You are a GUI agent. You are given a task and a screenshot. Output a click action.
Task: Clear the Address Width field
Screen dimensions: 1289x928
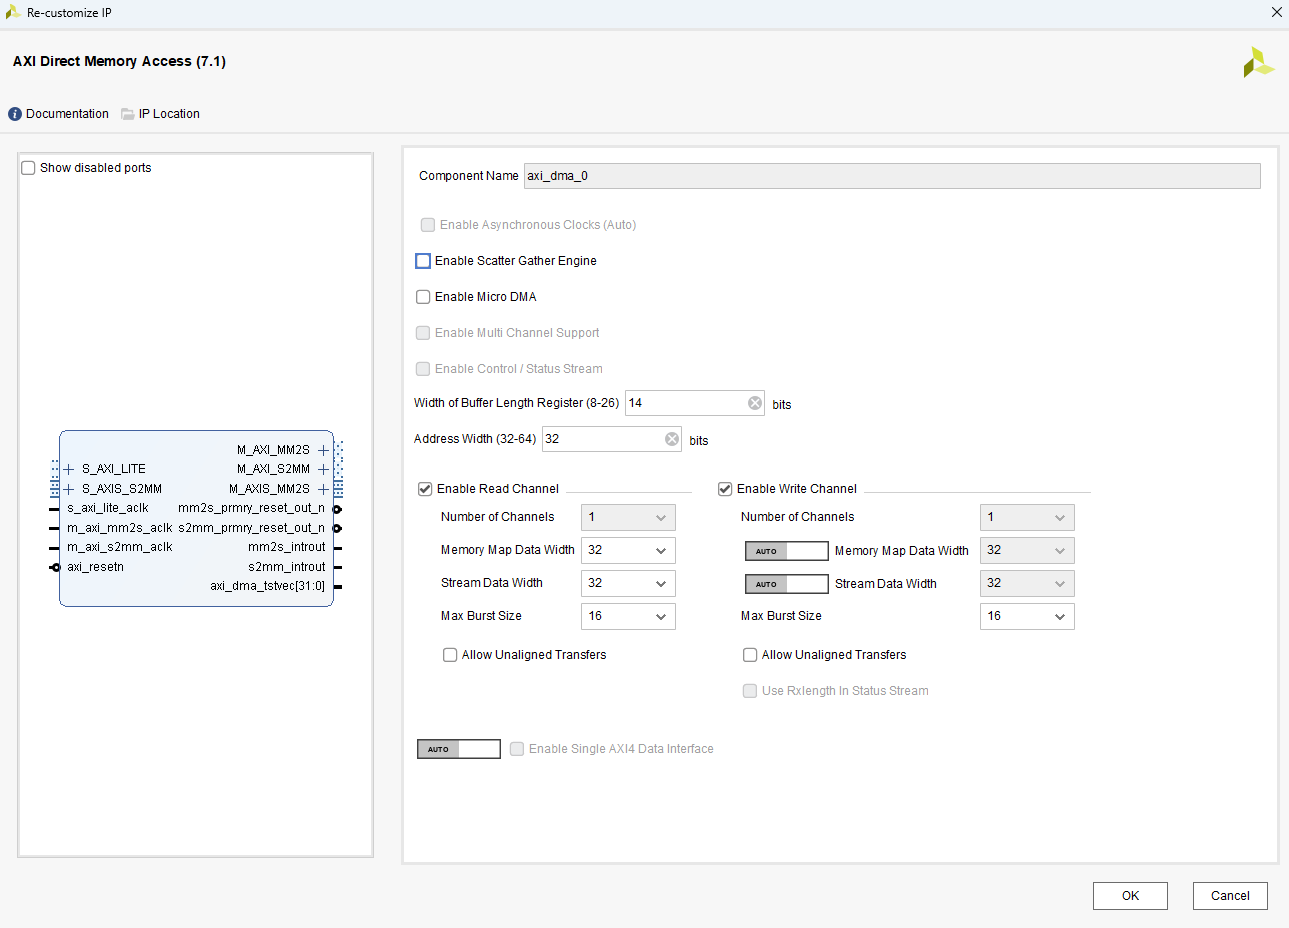coord(672,439)
